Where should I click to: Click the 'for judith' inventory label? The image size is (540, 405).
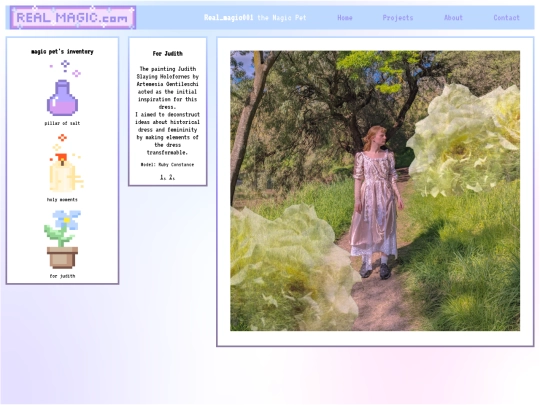click(x=62, y=276)
